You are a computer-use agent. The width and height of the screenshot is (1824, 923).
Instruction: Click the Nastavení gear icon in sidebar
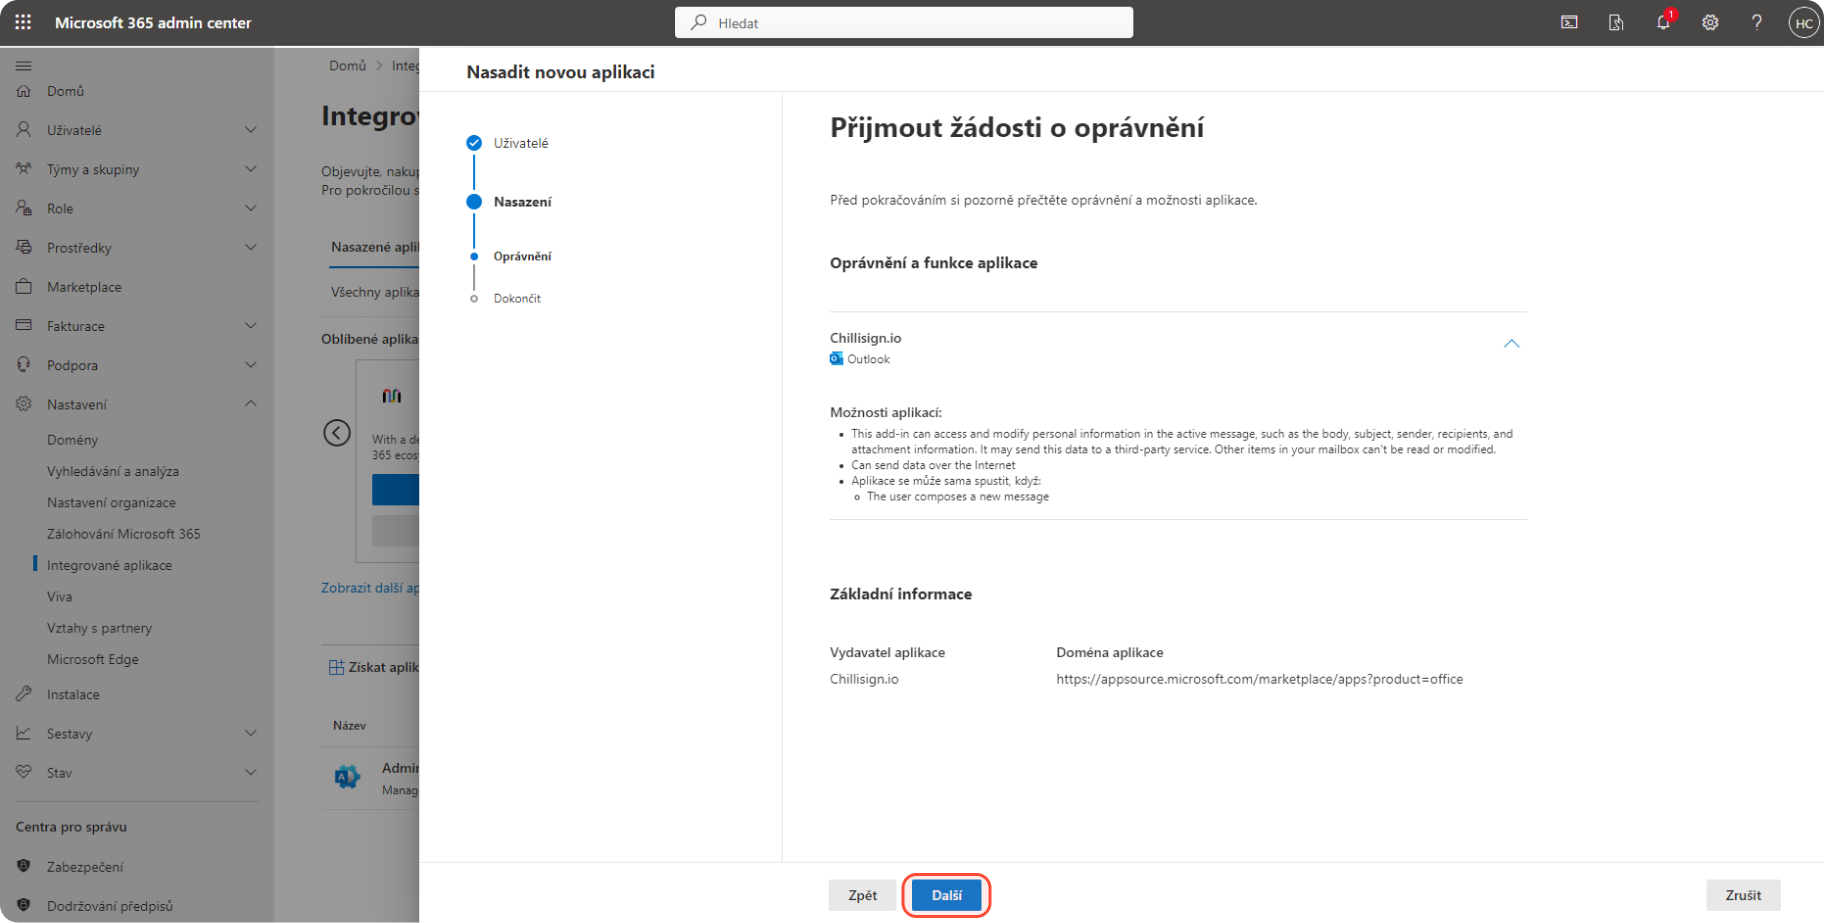(x=24, y=404)
